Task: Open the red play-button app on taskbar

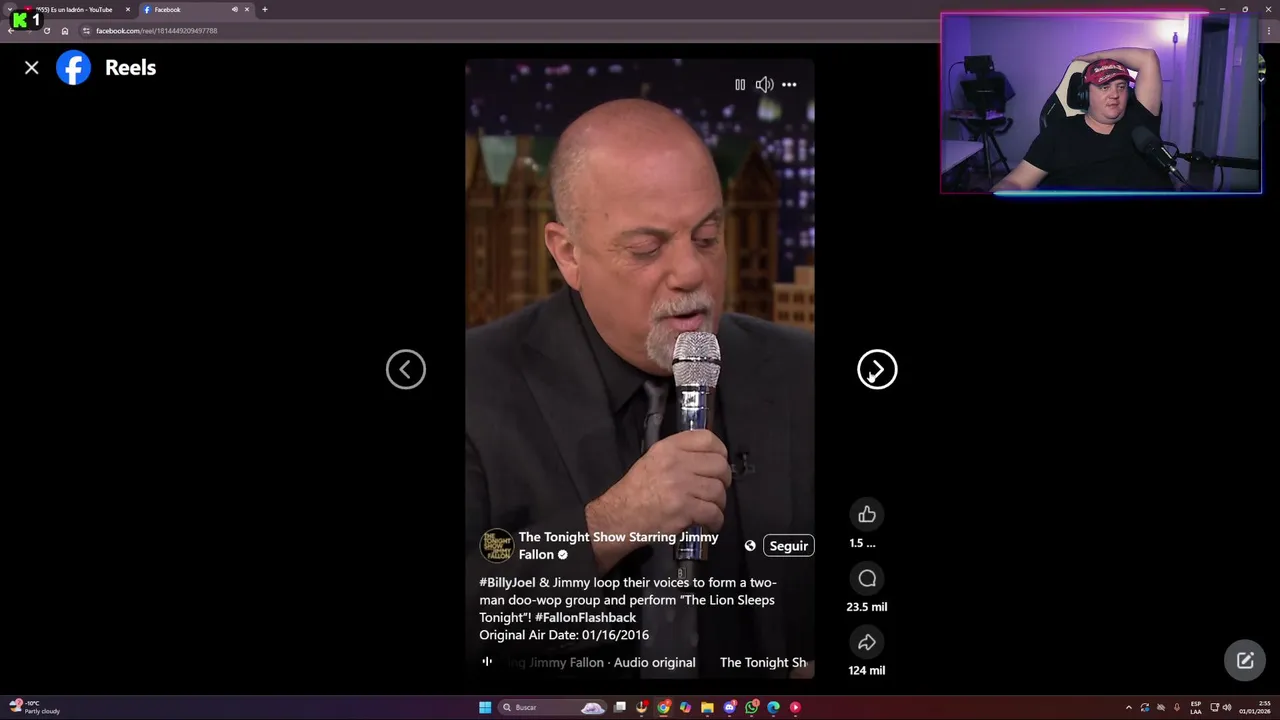Action: coord(795,707)
